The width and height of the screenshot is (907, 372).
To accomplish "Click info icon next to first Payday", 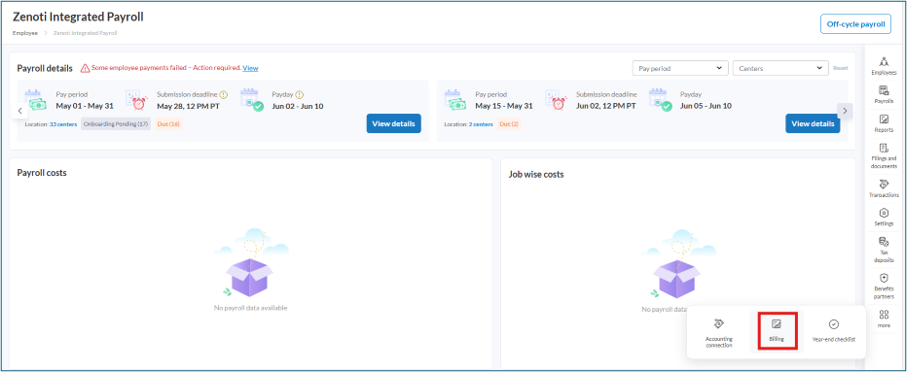I will tap(300, 95).
